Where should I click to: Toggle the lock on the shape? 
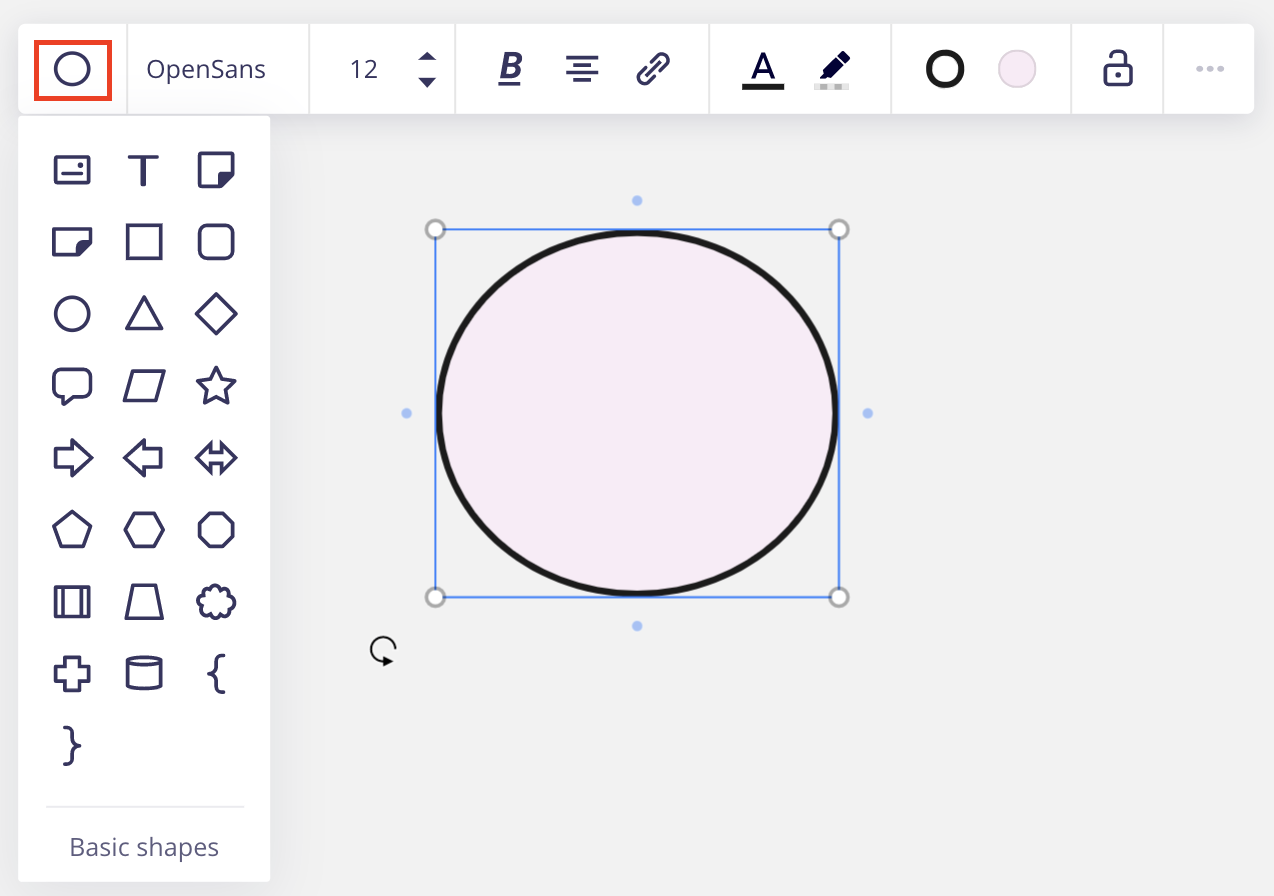click(1117, 69)
